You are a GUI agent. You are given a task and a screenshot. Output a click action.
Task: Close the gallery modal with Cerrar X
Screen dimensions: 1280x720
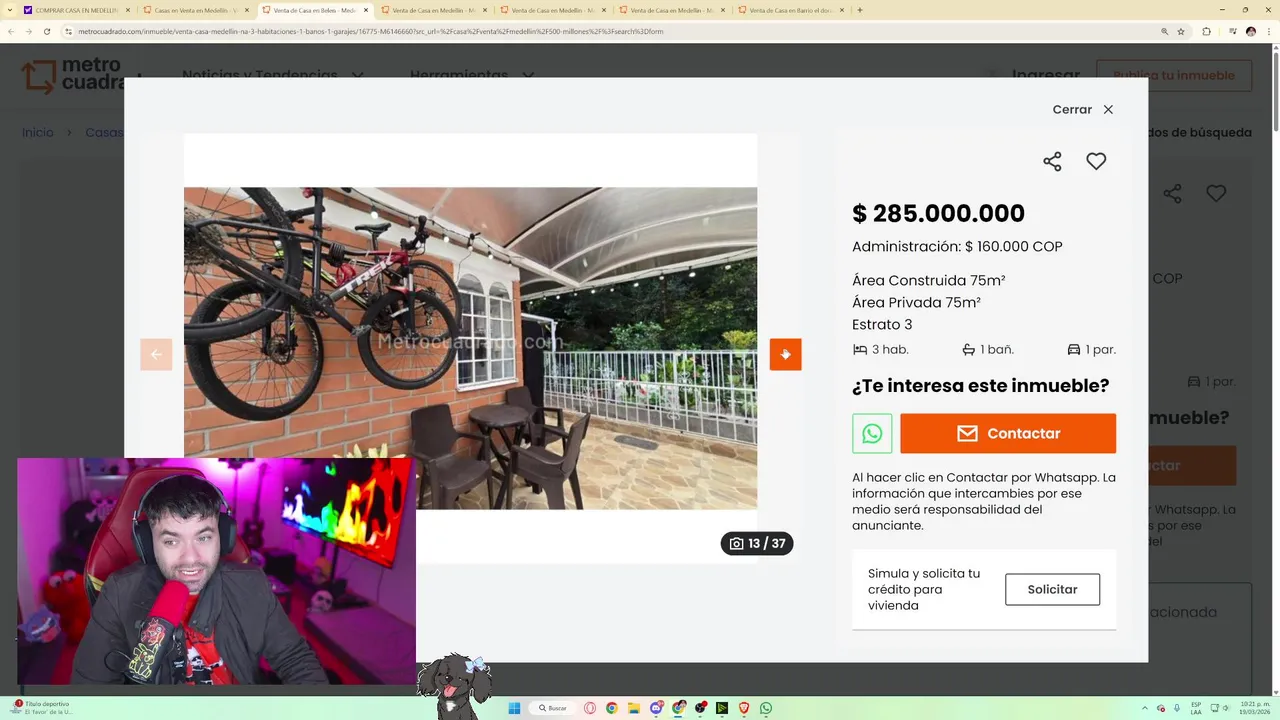click(x=1083, y=110)
